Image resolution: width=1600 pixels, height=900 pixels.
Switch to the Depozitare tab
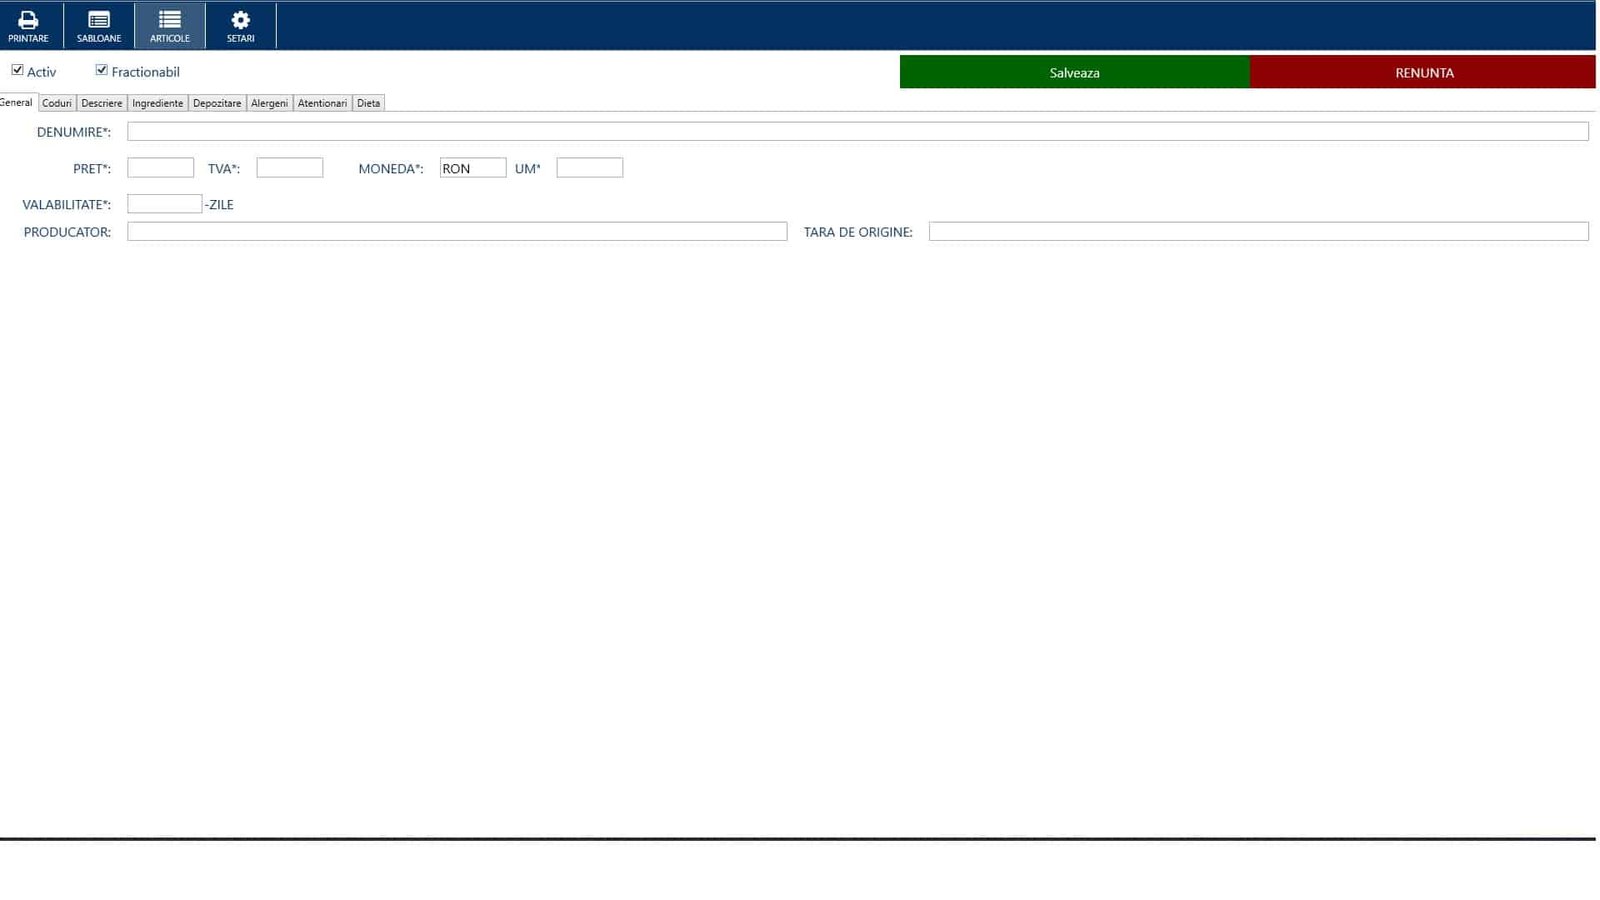(217, 102)
